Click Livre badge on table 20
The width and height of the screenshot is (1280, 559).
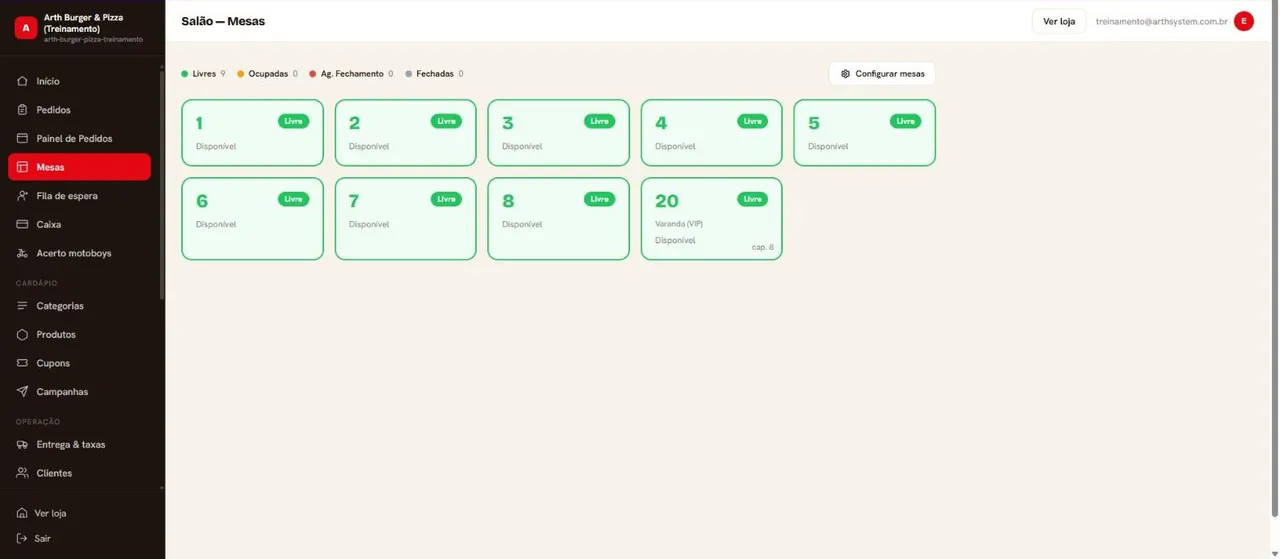pyautogui.click(x=752, y=199)
